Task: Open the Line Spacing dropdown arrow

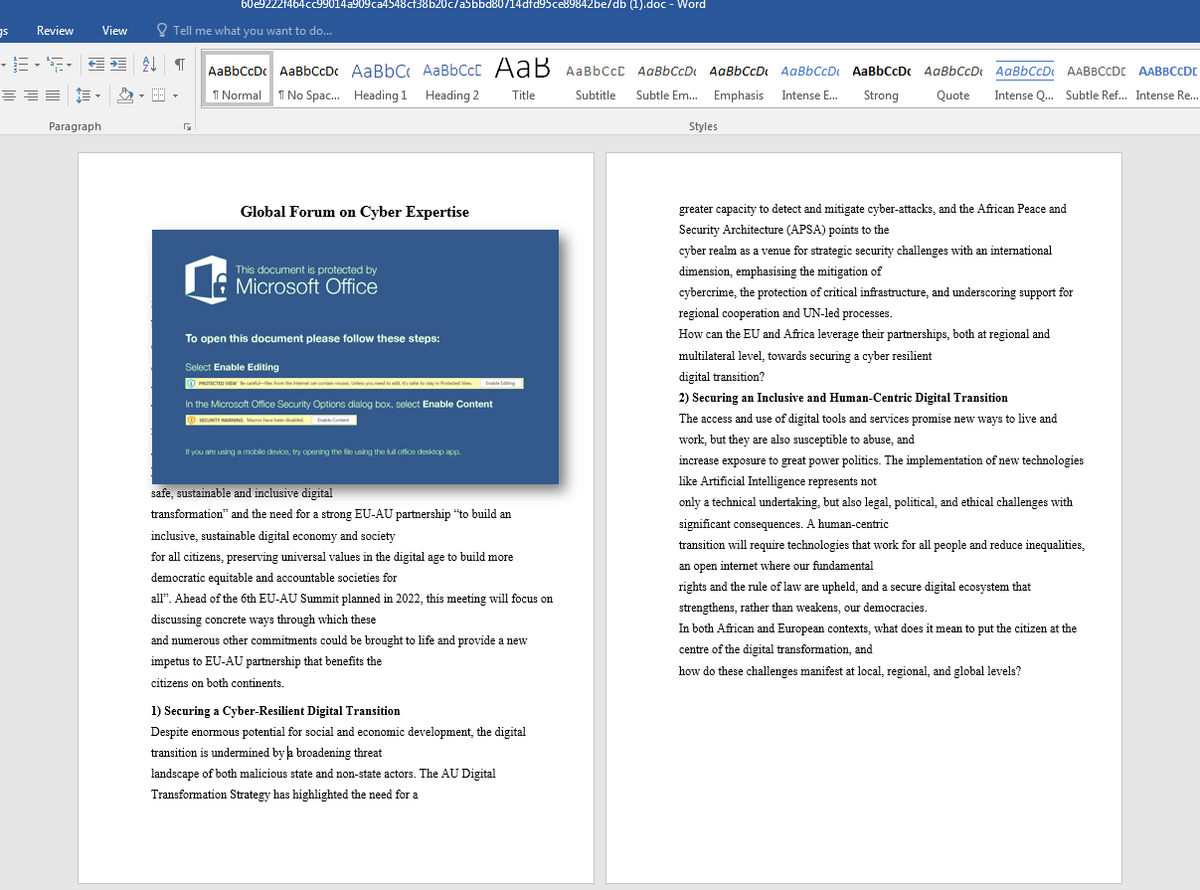Action: coord(98,95)
